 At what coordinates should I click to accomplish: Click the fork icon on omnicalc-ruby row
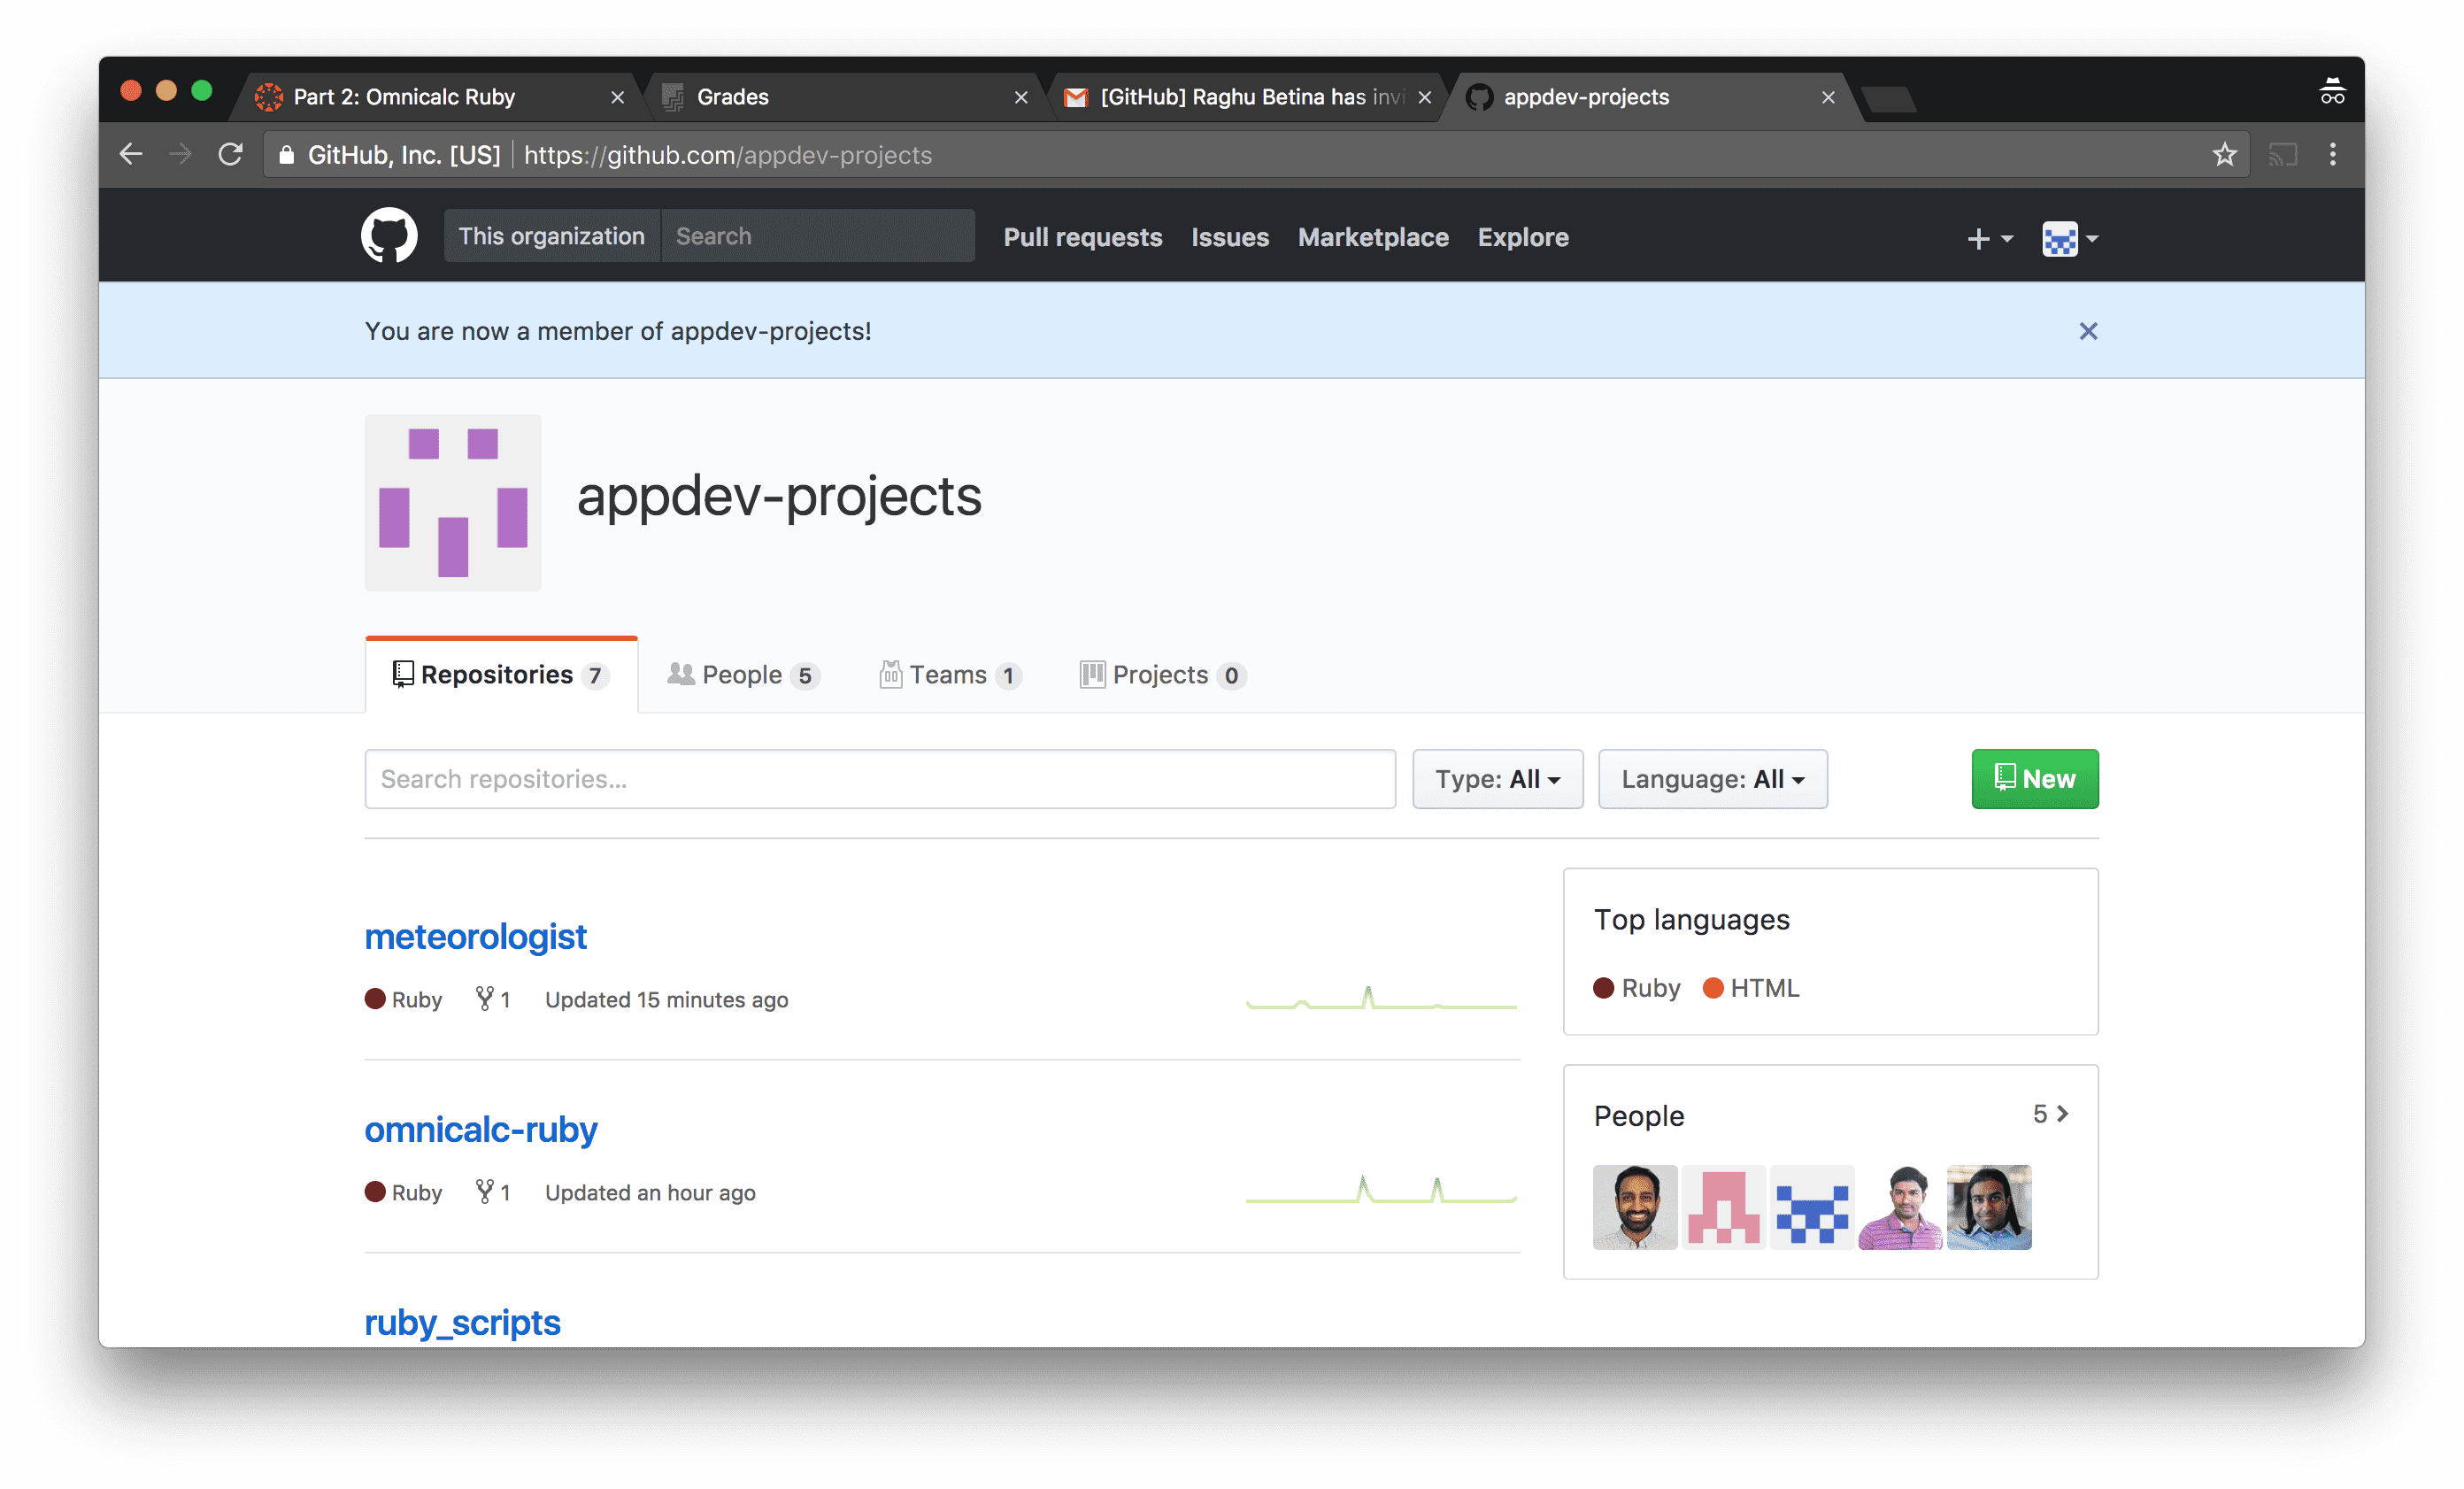coord(484,1191)
